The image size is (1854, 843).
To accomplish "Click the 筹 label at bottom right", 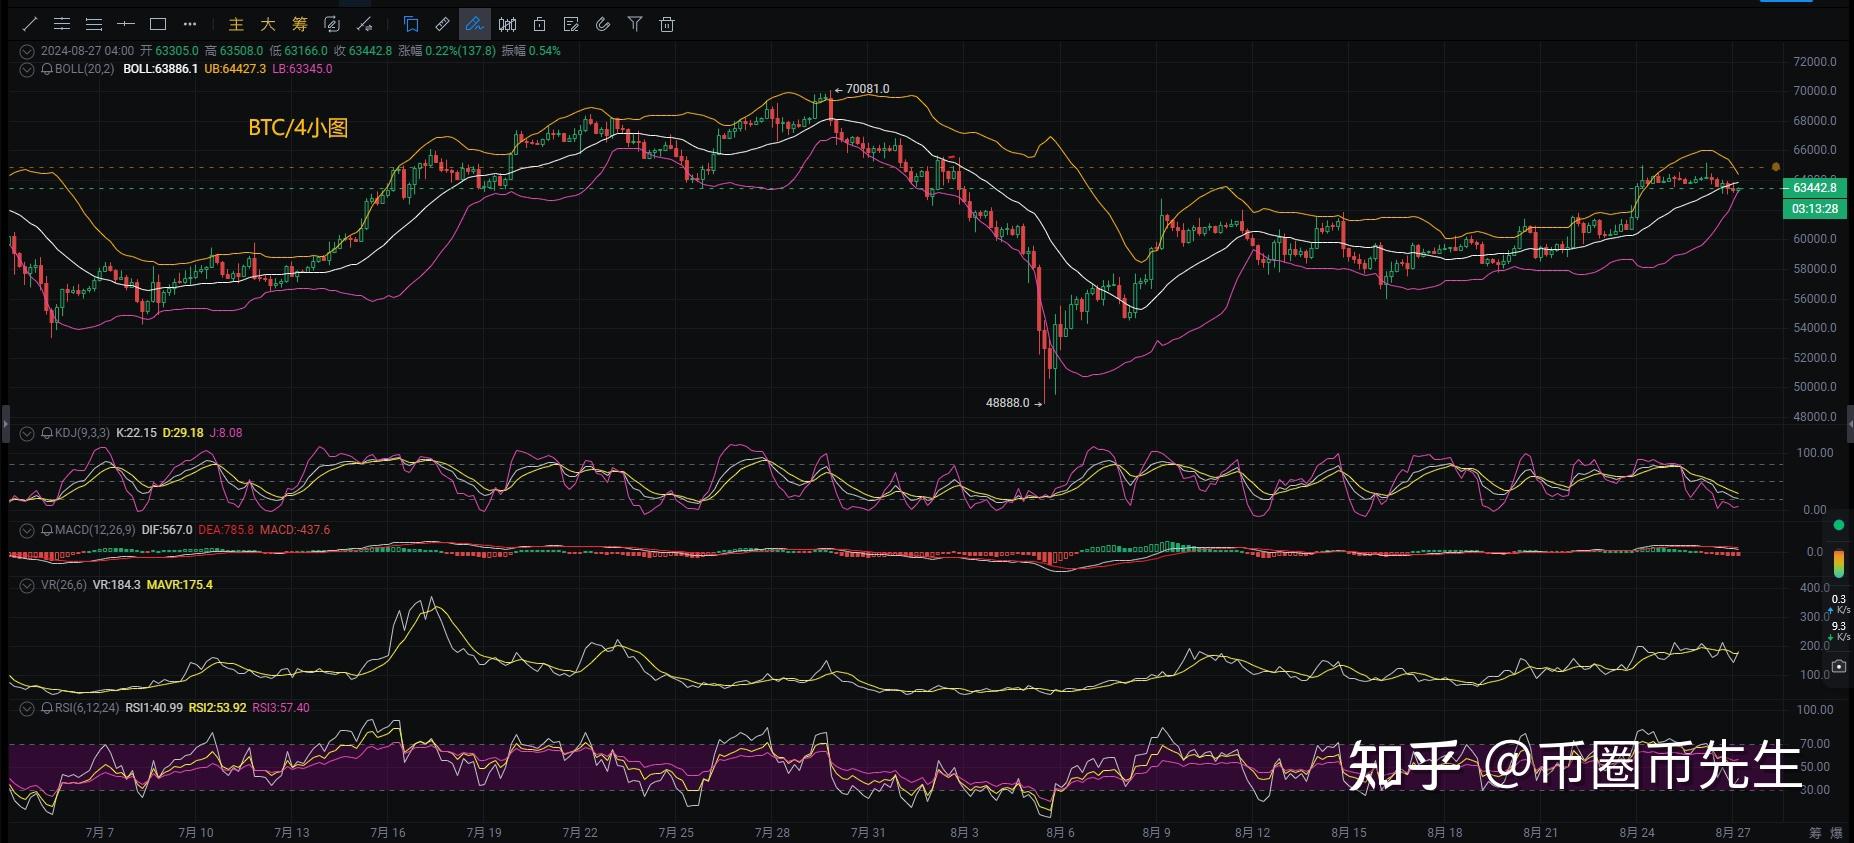I will pyautogui.click(x=1815, y=832).
